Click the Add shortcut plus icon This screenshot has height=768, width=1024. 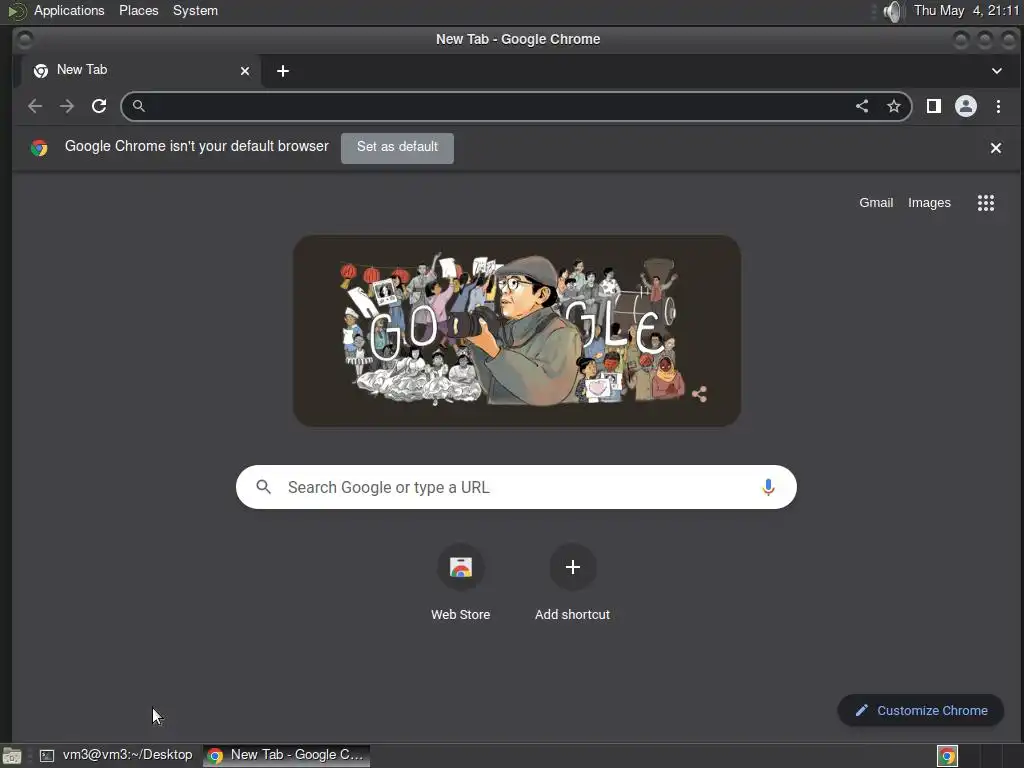coord(573,567)
